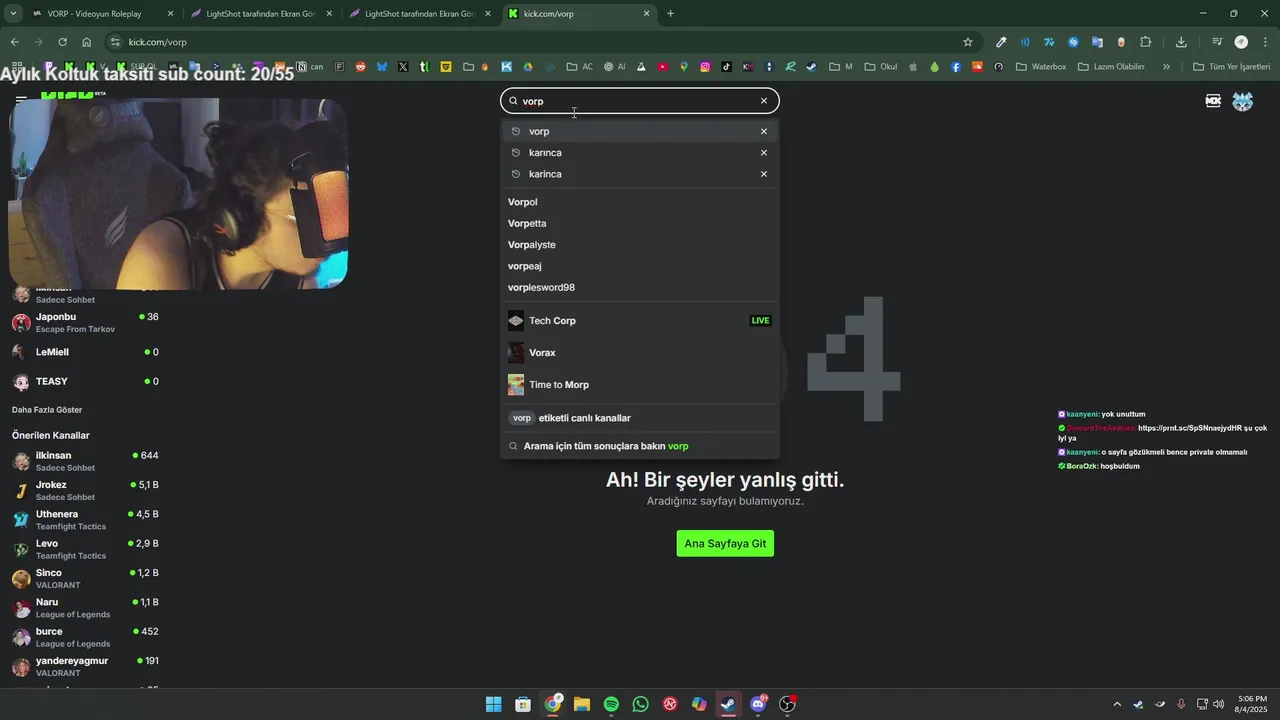Open the Instagram bookmark
The height and width of the screenshot is (720, 1280).
click(x=705, y=67)
